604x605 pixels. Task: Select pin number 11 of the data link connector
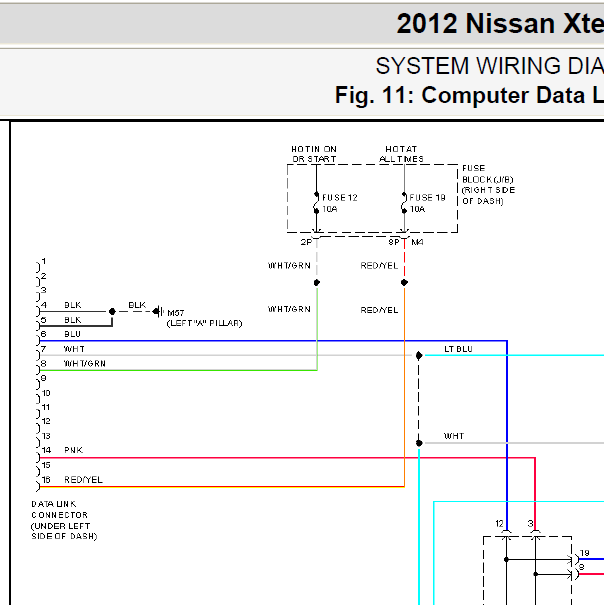point(46,407)
